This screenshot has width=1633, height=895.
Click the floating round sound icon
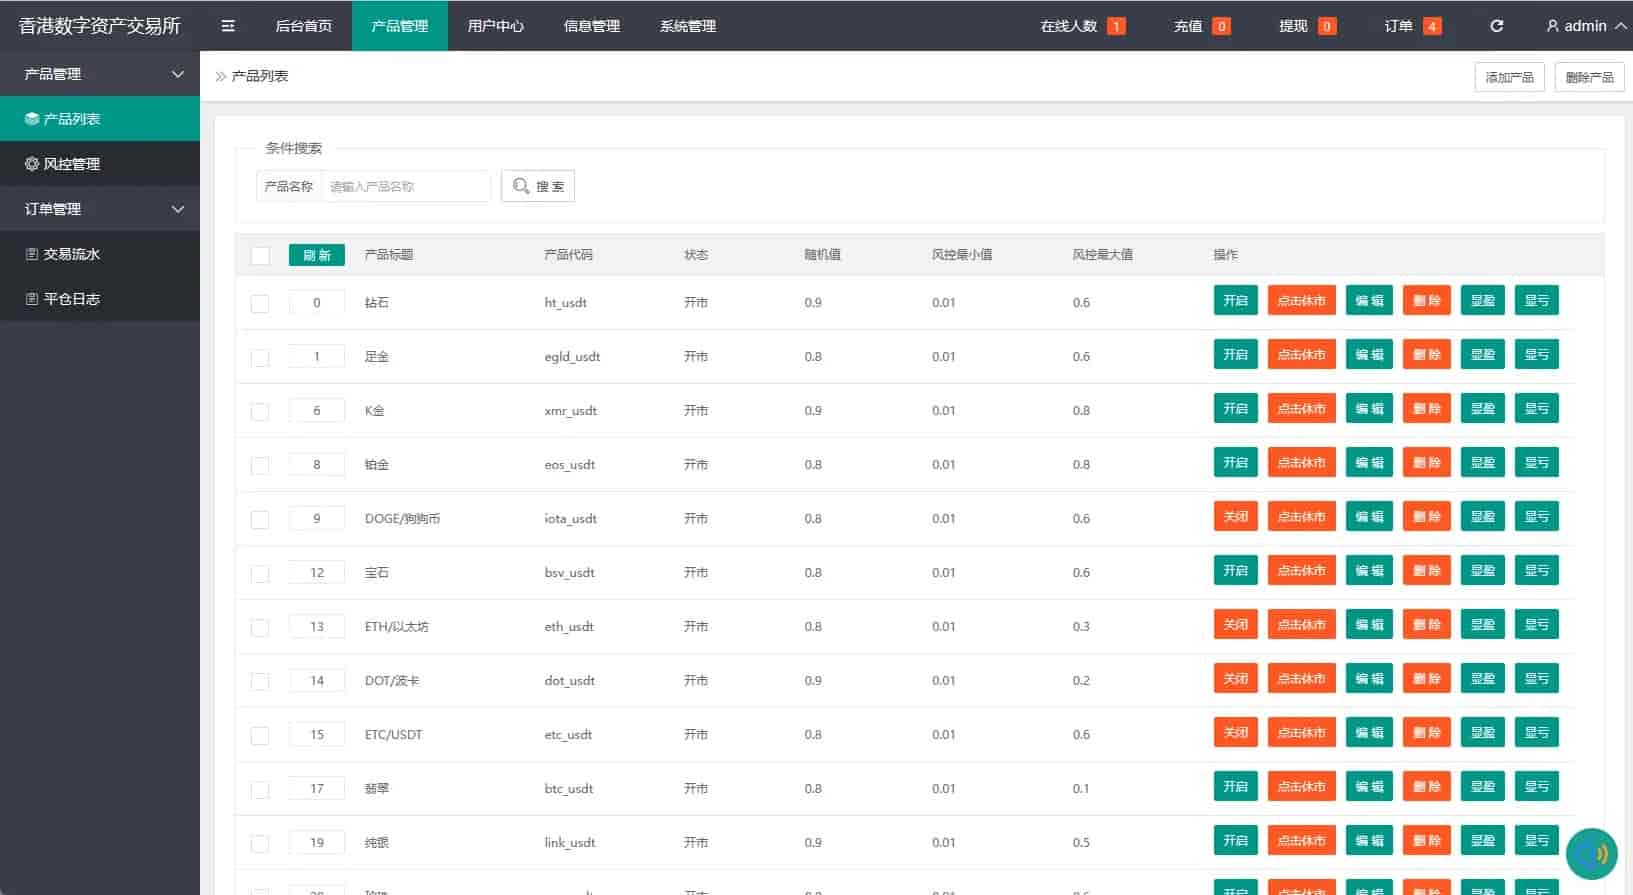click(1592, 853)
